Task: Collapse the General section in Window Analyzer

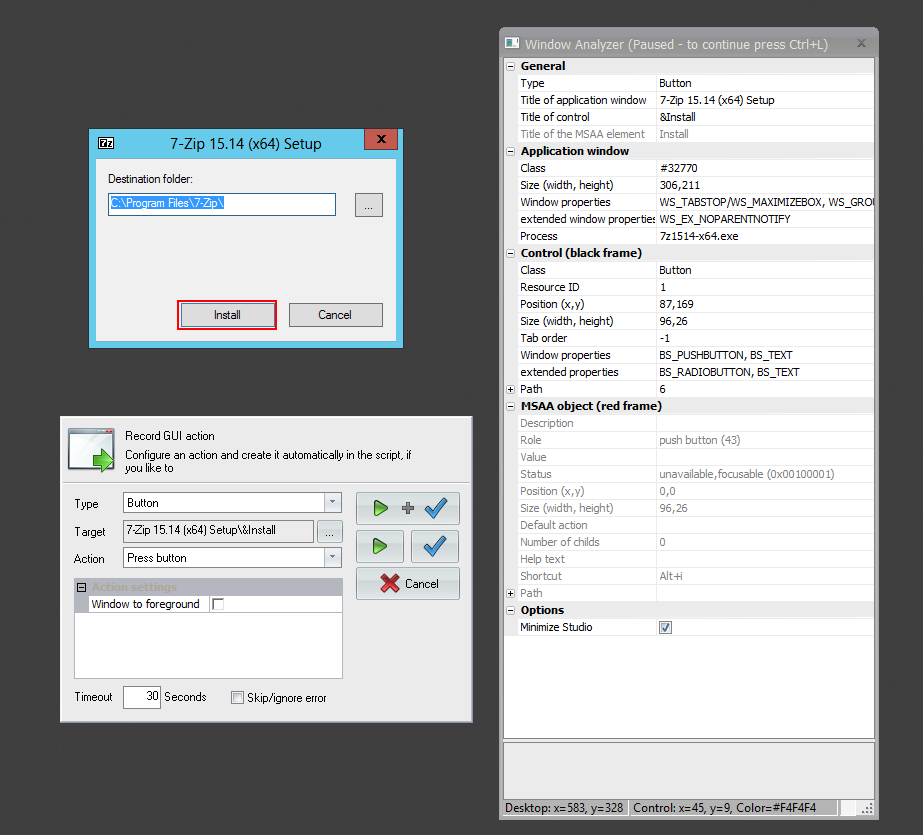Action: (511, 66)
